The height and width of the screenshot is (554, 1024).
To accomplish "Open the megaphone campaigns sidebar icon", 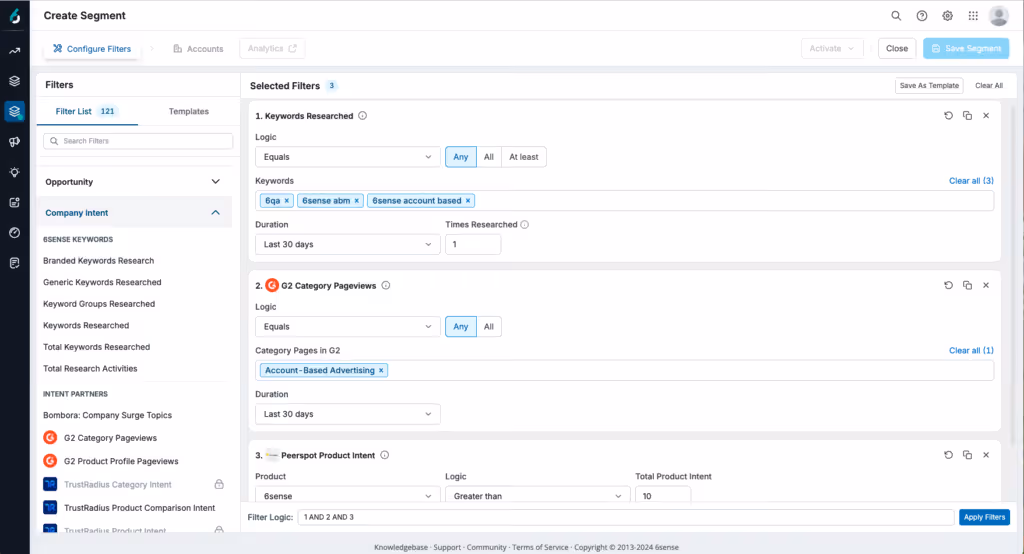I will point(14,142).
